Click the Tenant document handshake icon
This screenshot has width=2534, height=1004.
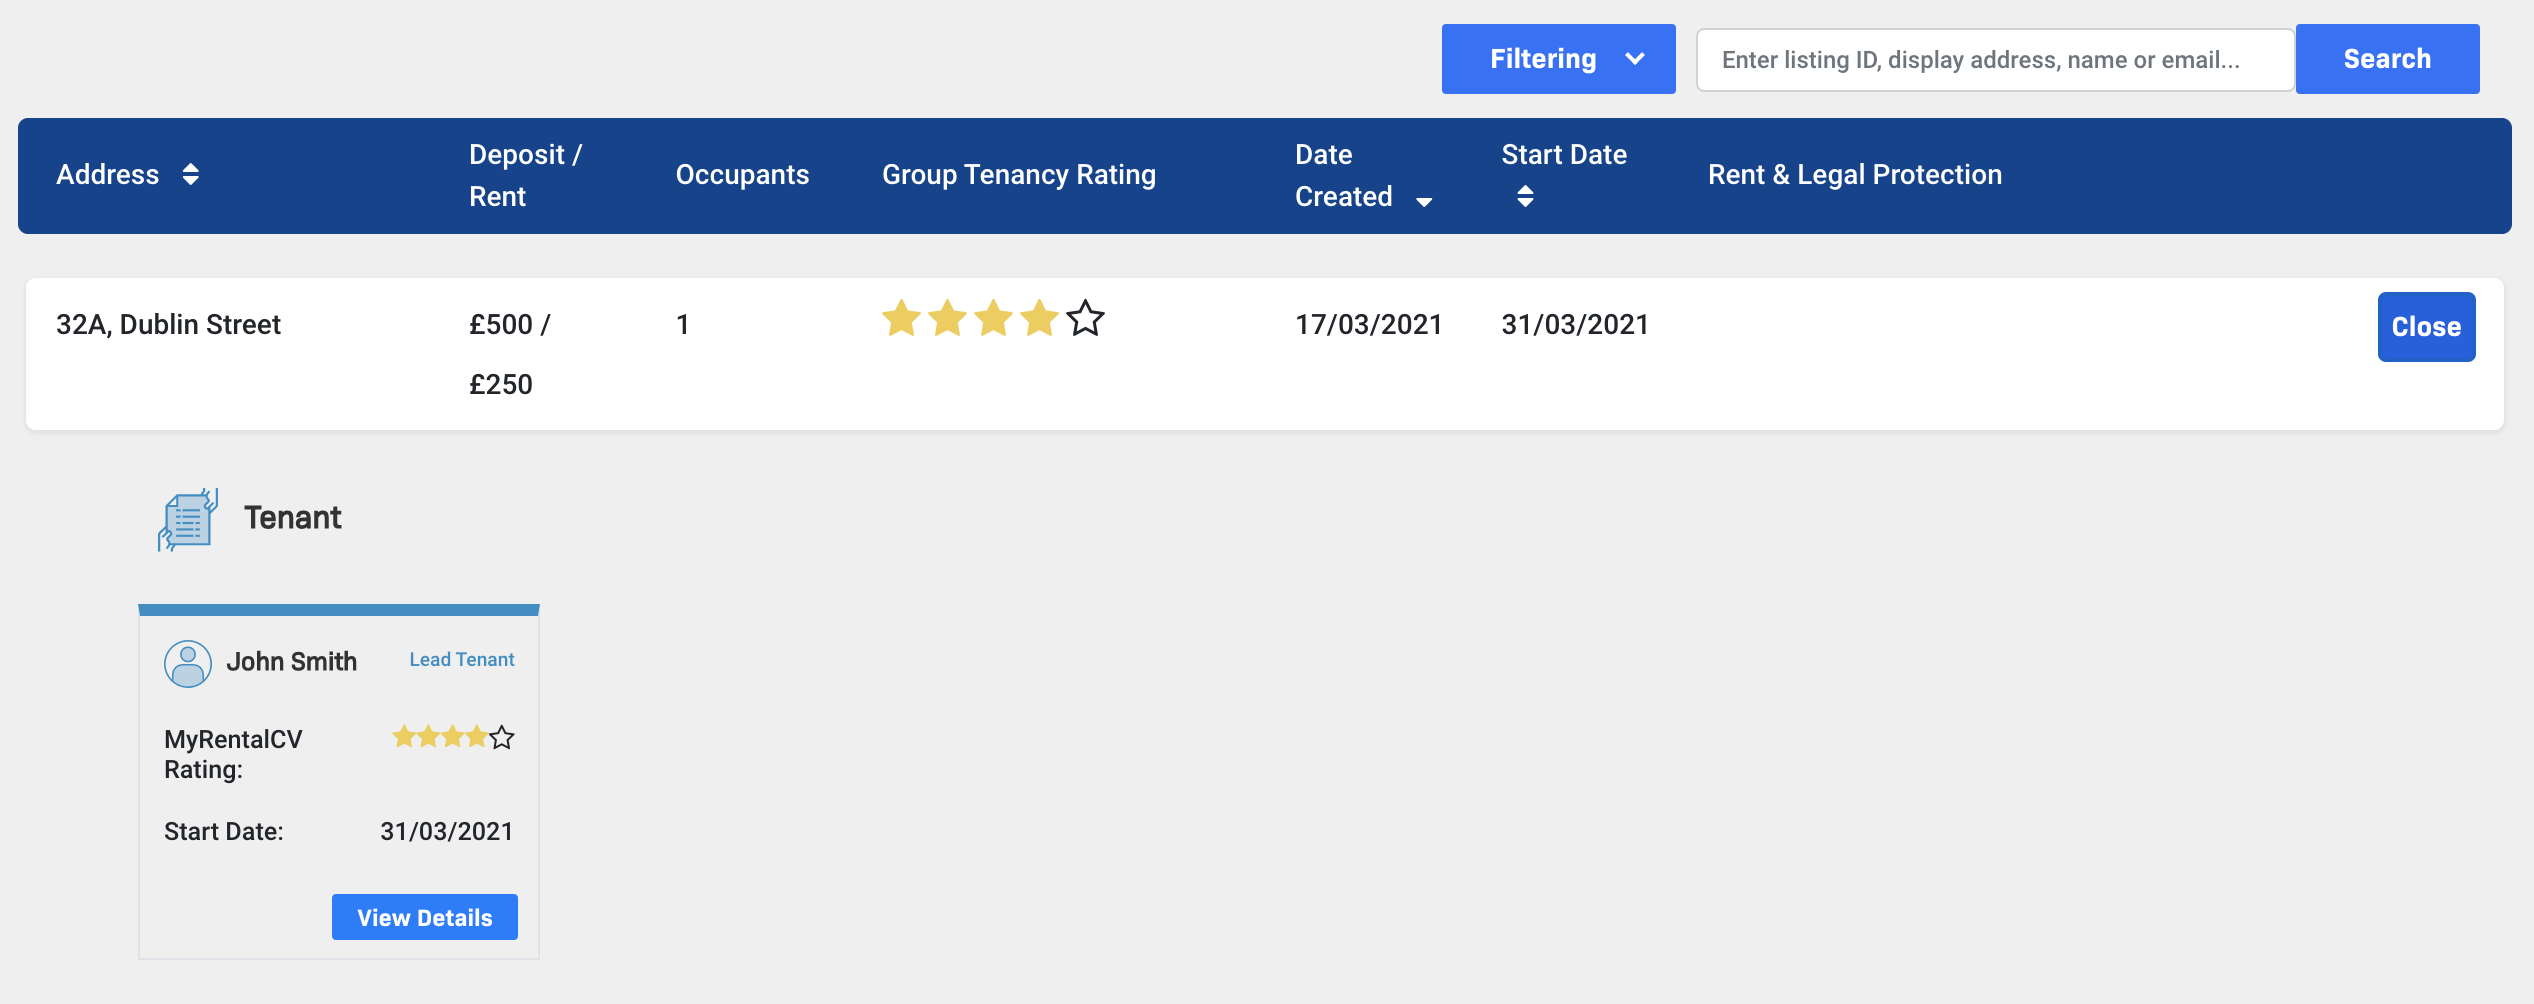[187, 519]
